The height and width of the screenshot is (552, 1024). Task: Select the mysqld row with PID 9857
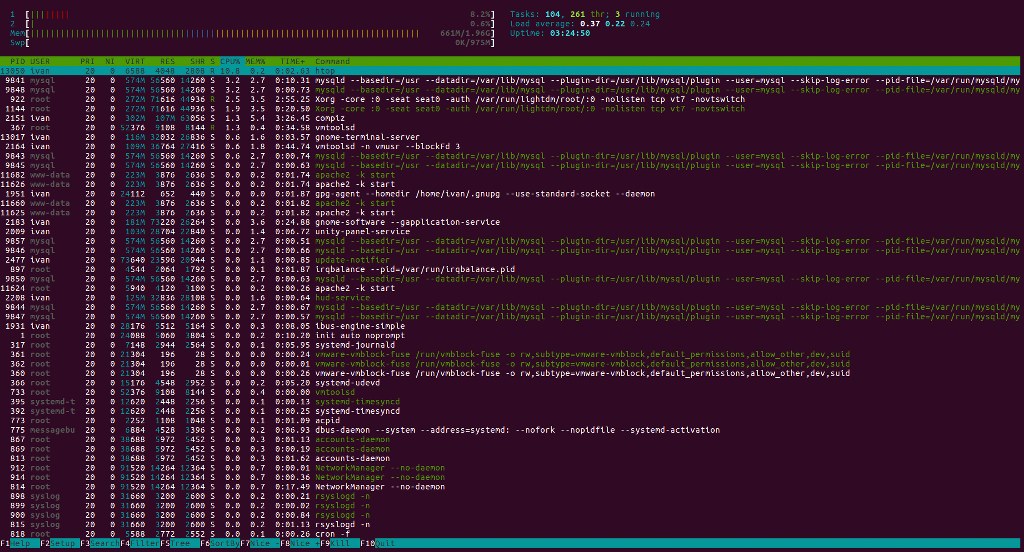click(x=512, y=241)
